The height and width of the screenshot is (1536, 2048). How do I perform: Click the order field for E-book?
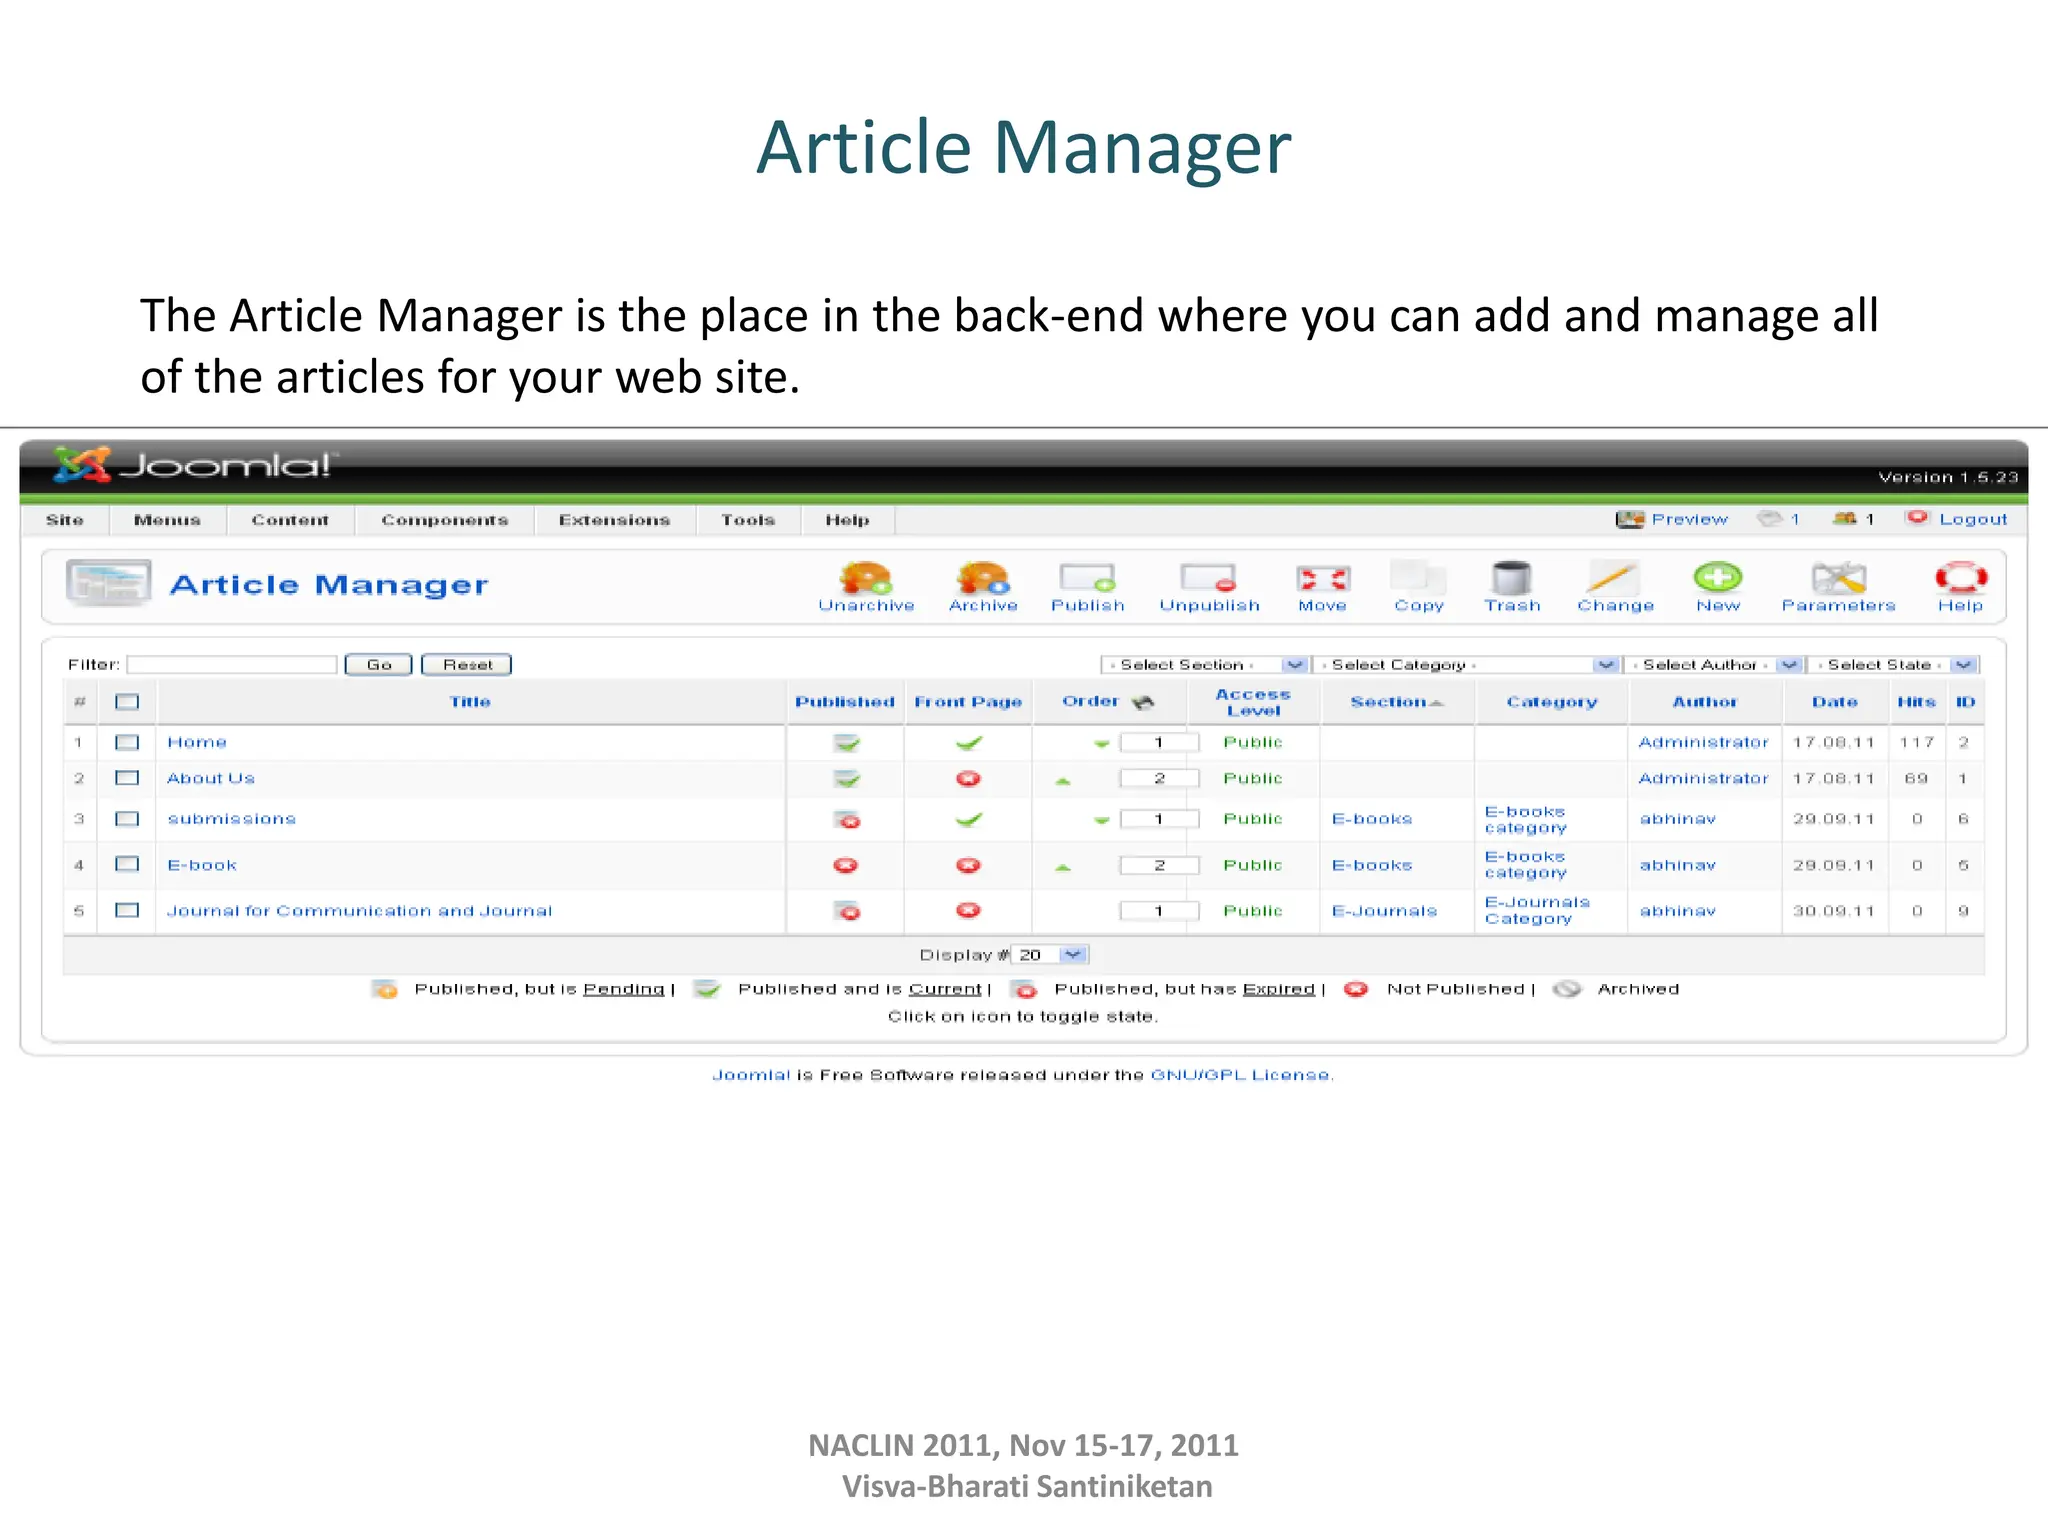tap(1159, 865)
